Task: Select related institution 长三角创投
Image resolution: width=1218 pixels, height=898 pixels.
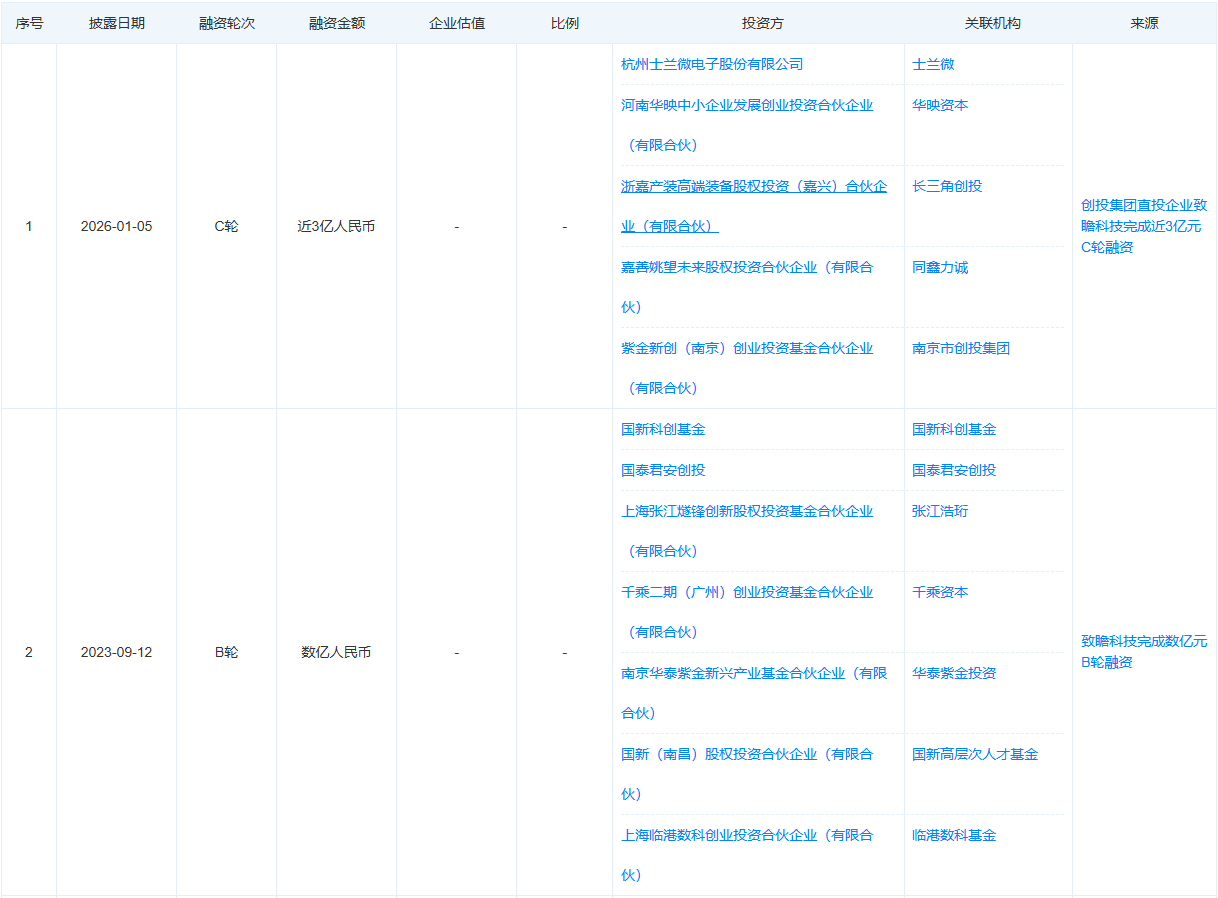Action: tap(947, 186)
